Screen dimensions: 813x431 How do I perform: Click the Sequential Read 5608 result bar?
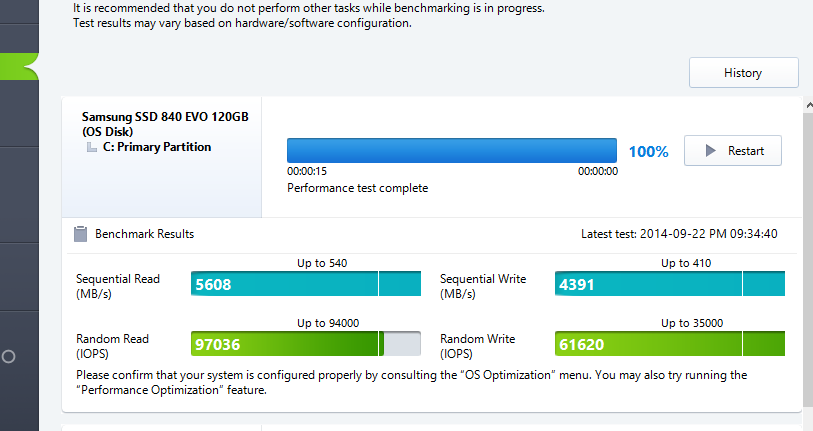306,284
